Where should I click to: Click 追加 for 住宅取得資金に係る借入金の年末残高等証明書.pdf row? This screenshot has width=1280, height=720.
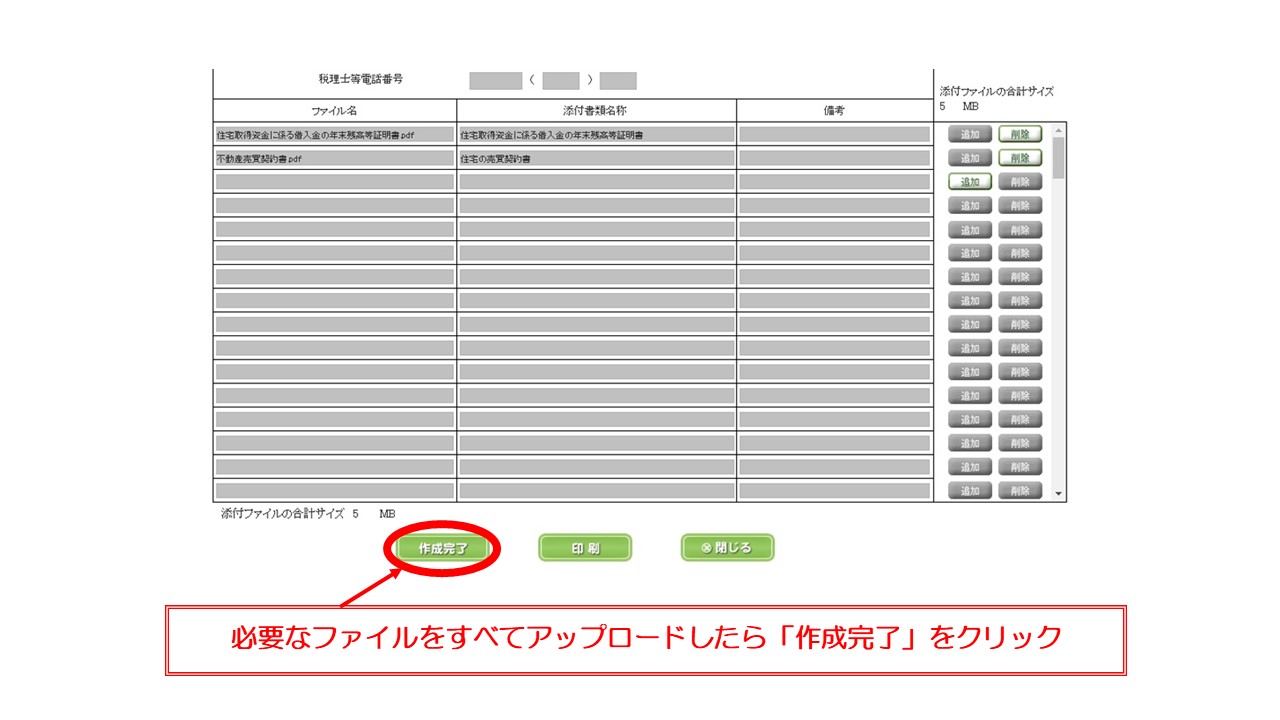click(969, 134)
